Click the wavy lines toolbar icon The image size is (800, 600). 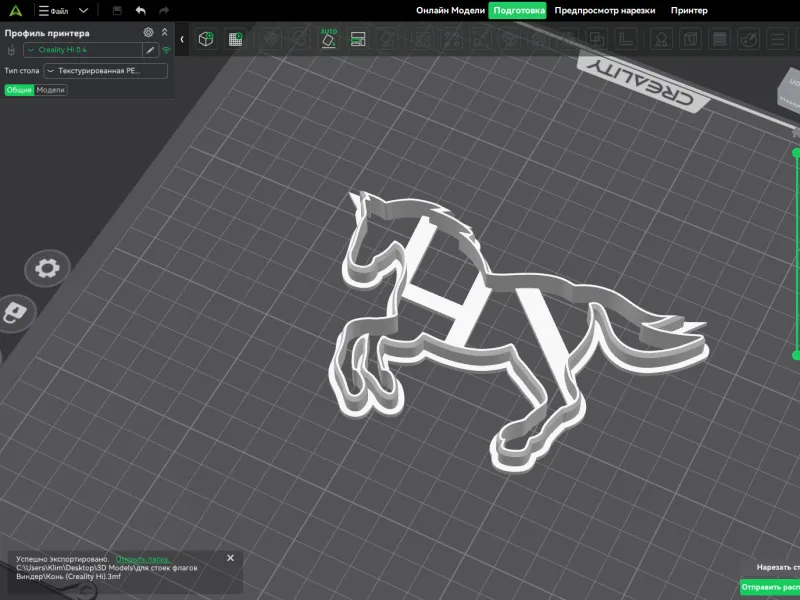coord(778,39)
